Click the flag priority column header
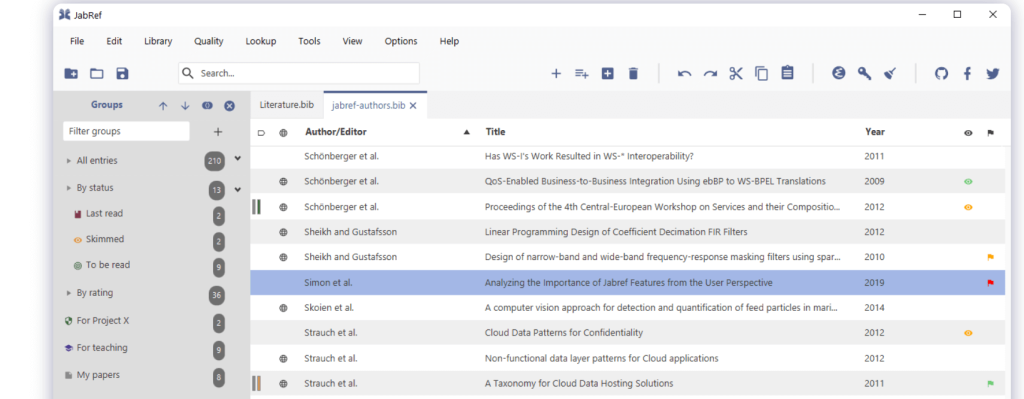The height and width of the screenshot is (399, 1024). [x=990, y=133]
